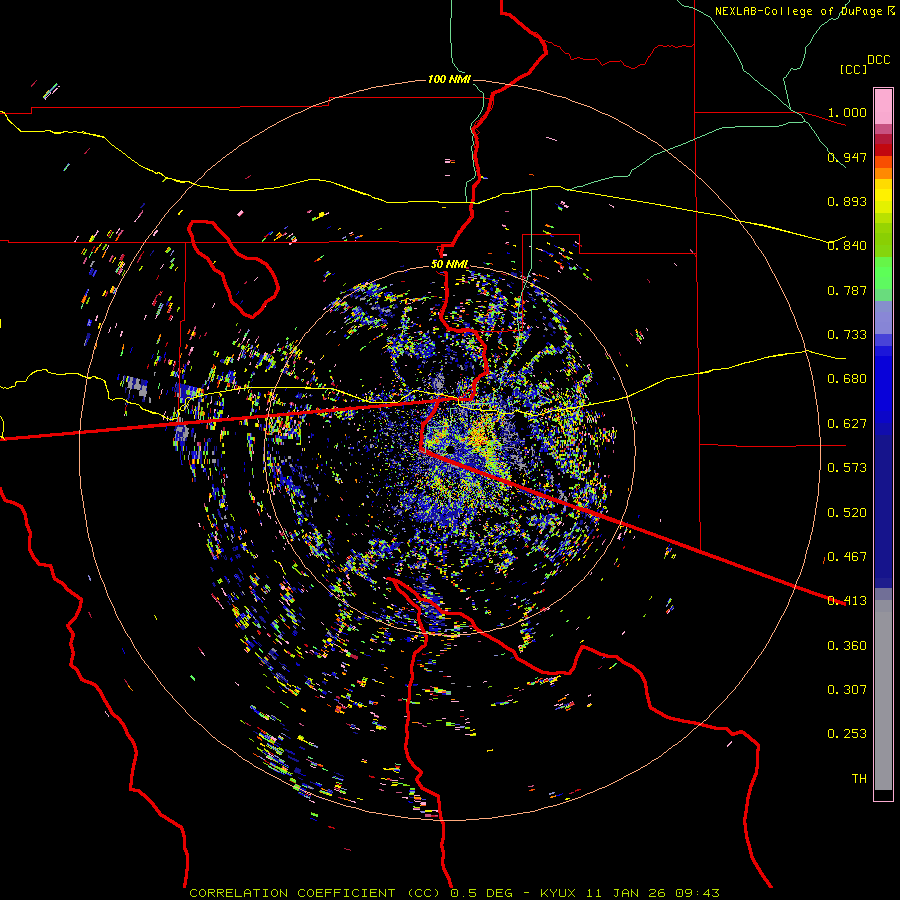
Task: Click the 11 JAN 26 date text
Action: pyautogui.click(x=624, y=893)
